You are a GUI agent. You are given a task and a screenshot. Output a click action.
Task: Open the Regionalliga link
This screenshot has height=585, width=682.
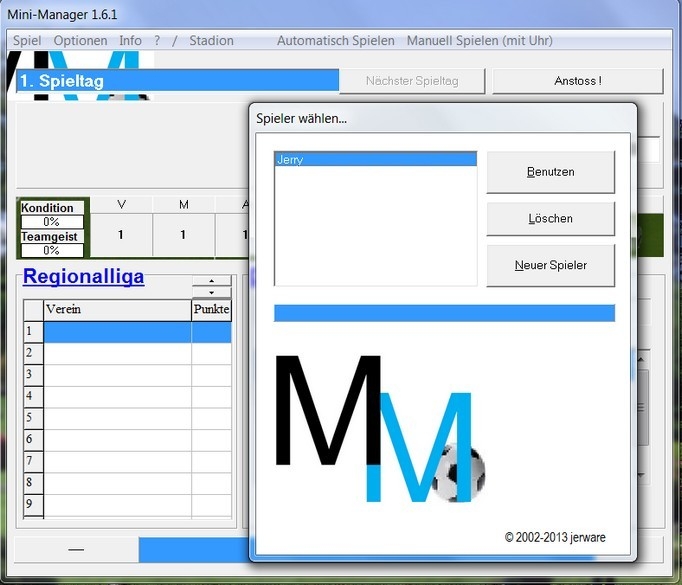[x=84, y=277]
